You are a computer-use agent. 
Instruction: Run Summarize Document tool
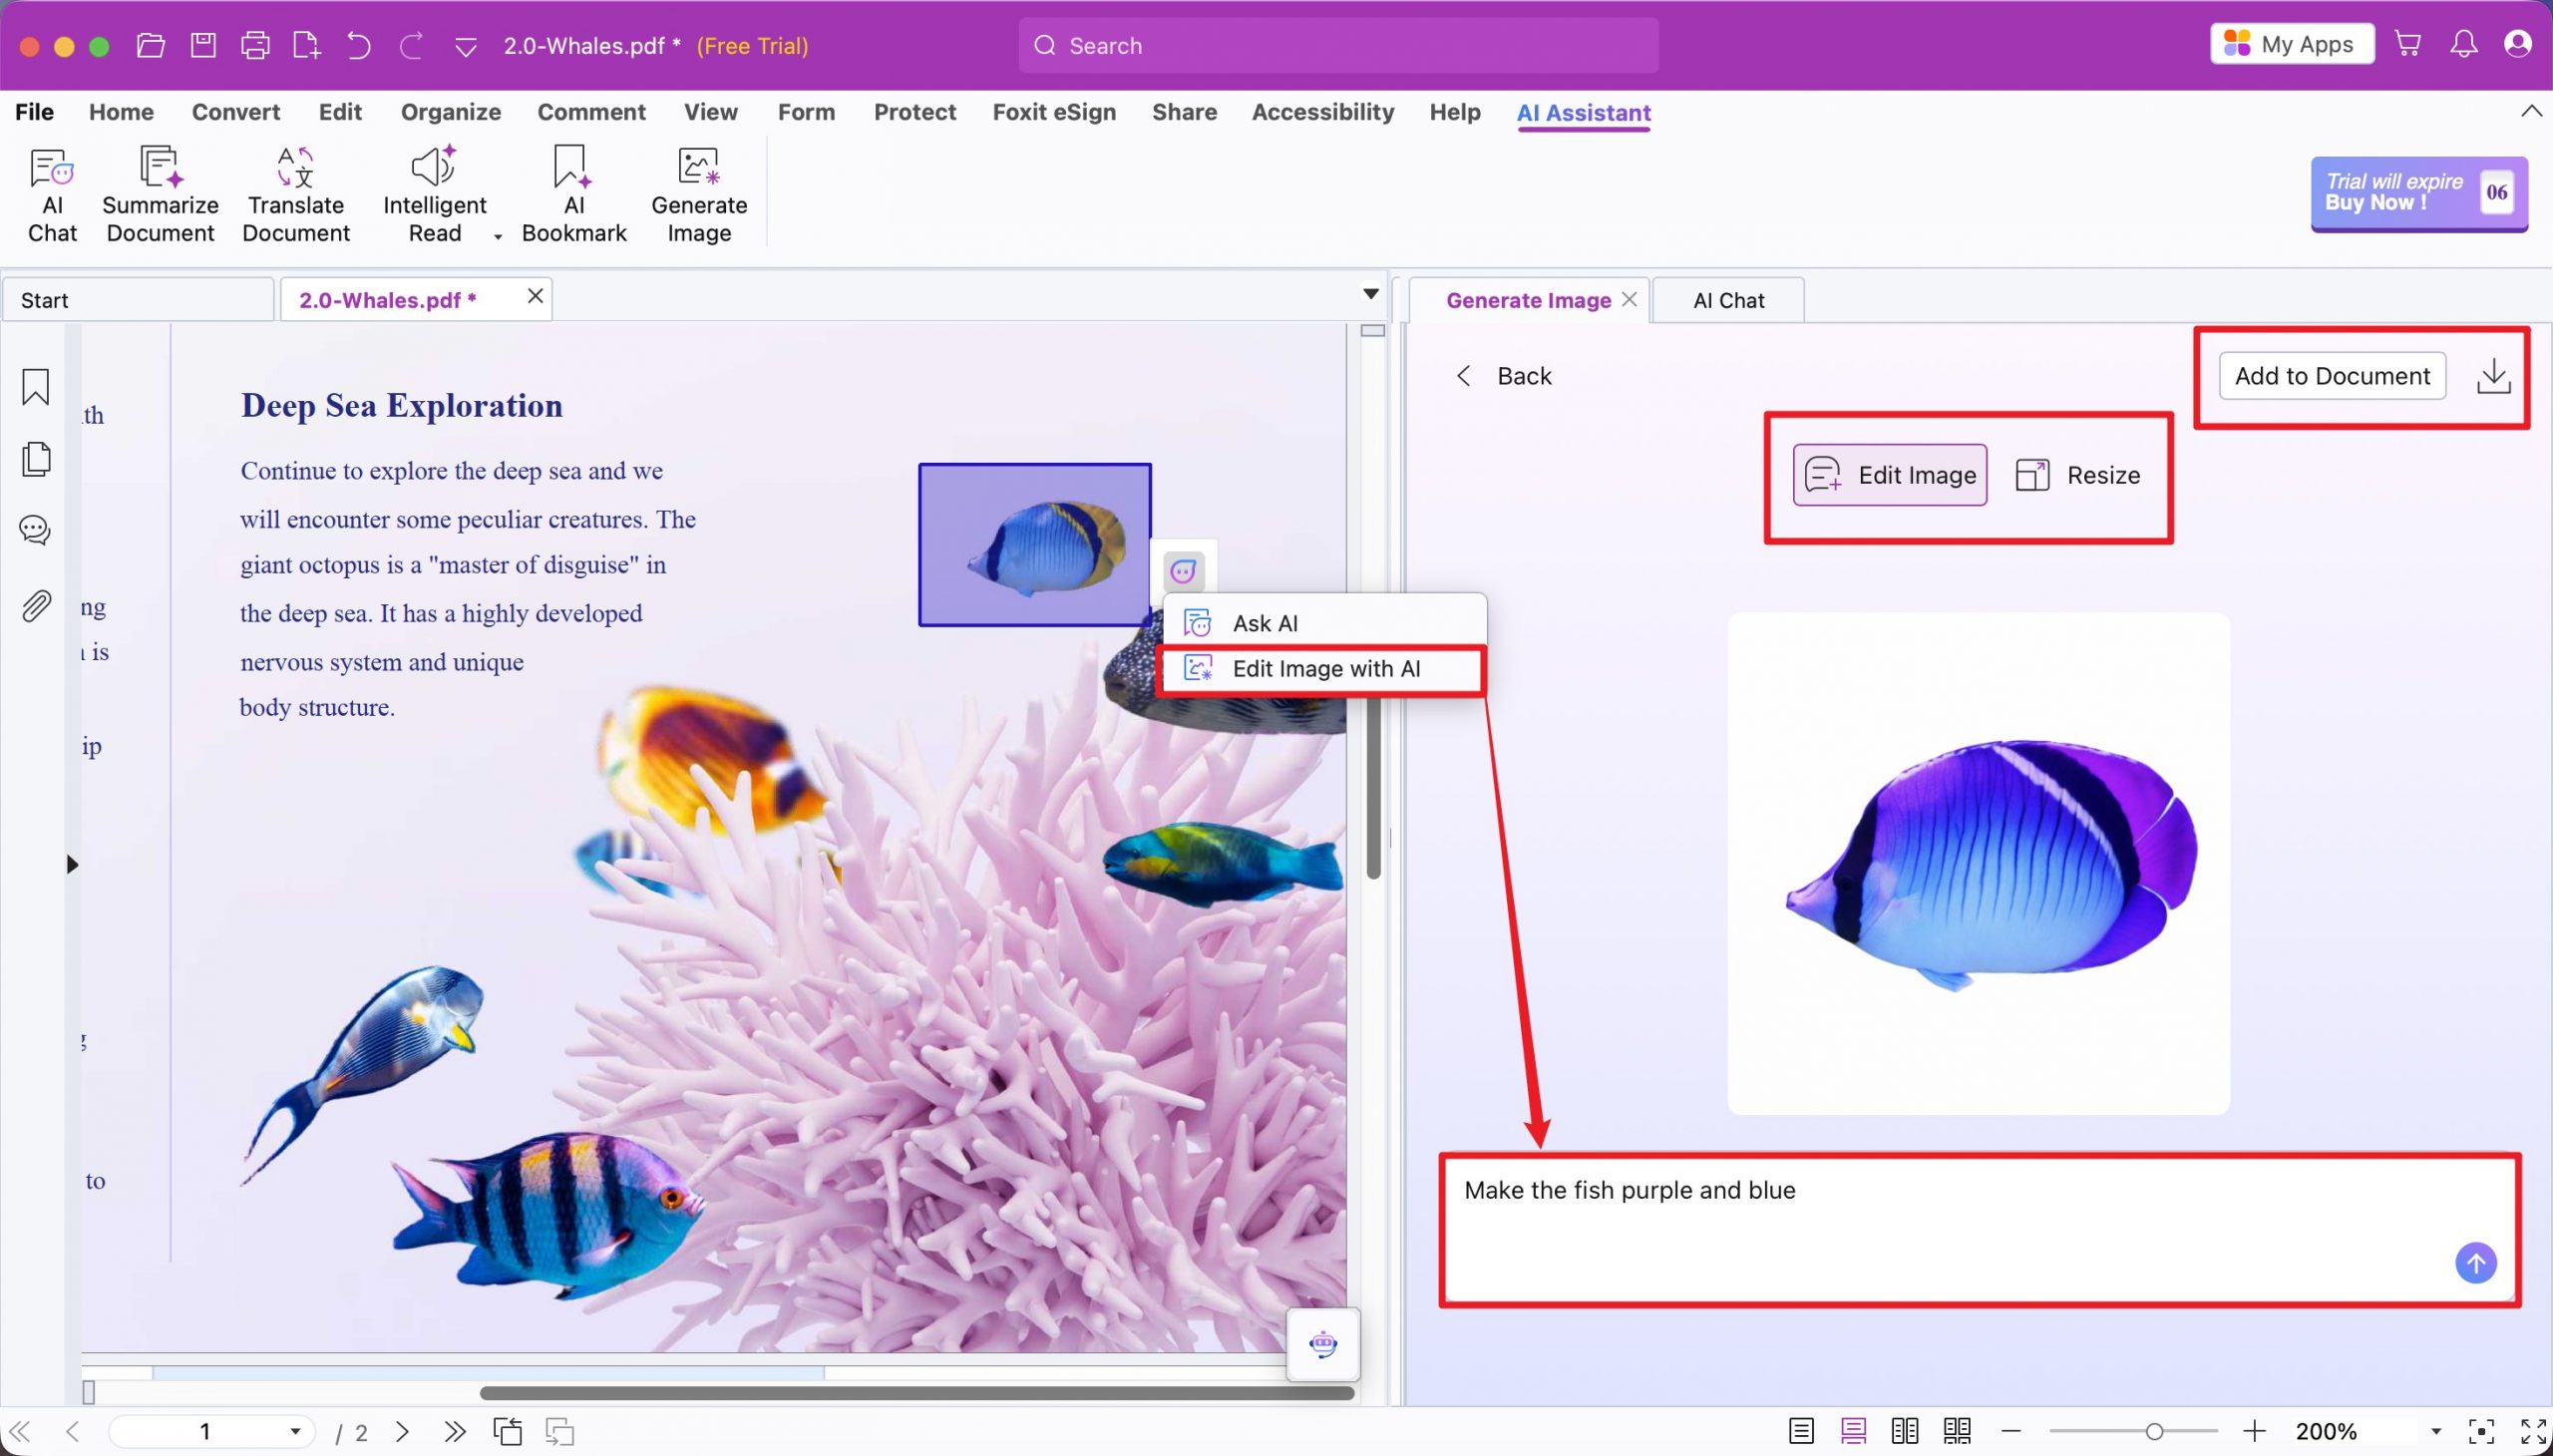pos(160,195)
